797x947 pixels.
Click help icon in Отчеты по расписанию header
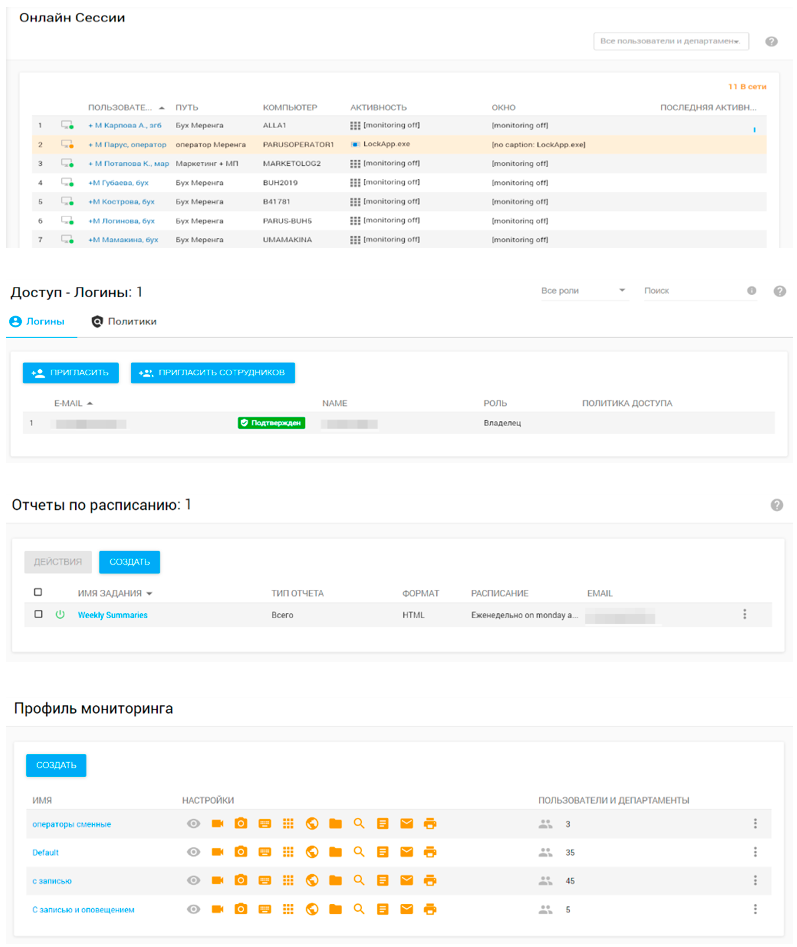pos(776,505)
